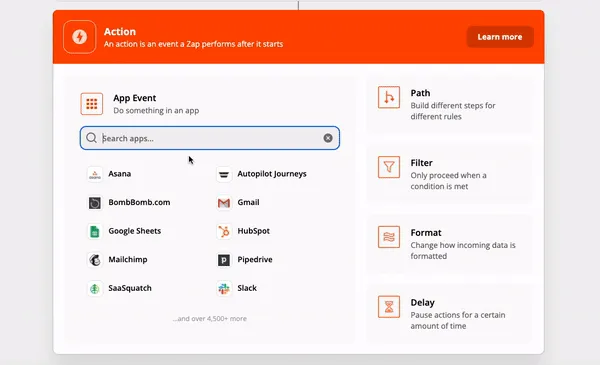Focus the Search apps input field
Screen dimensions: 600x365
[210, 138]
